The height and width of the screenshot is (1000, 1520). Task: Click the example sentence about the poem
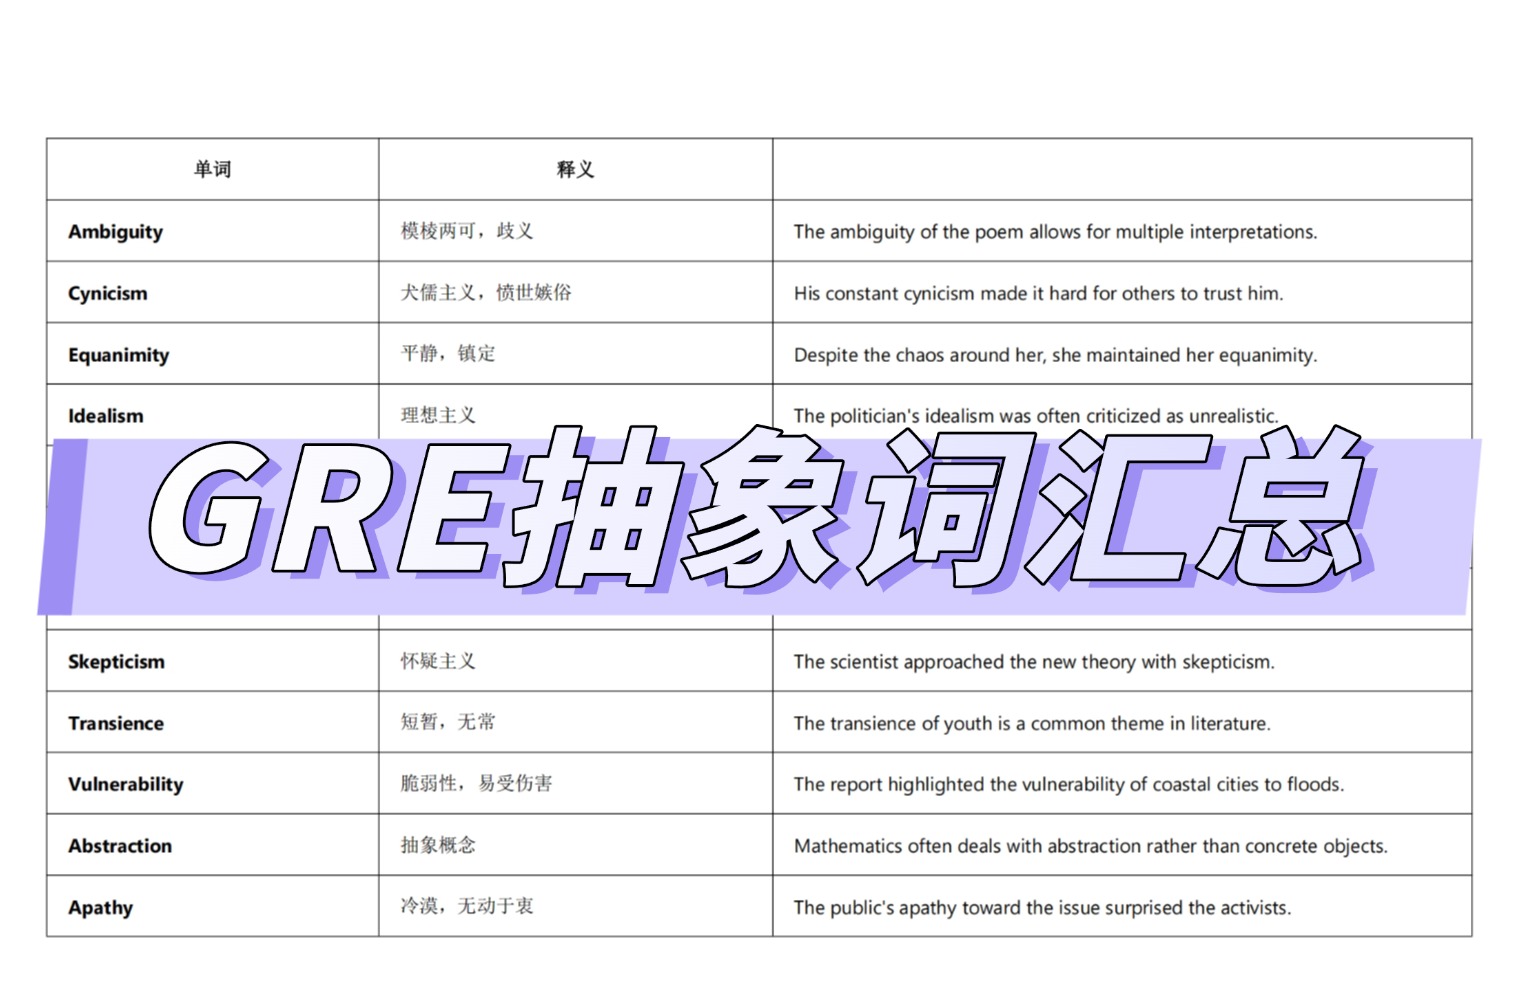pyautogui.click(x=1055, y=232)
